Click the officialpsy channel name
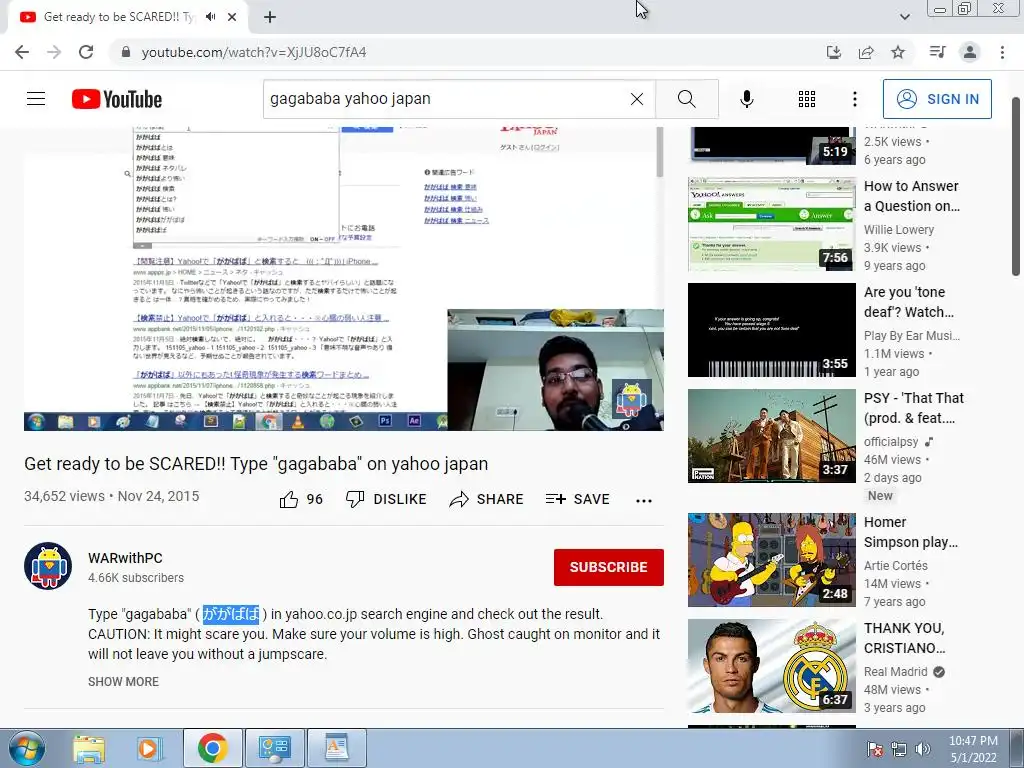This screenshot has height=768, width=1024. pyautogui.click(x=891, y=441)
